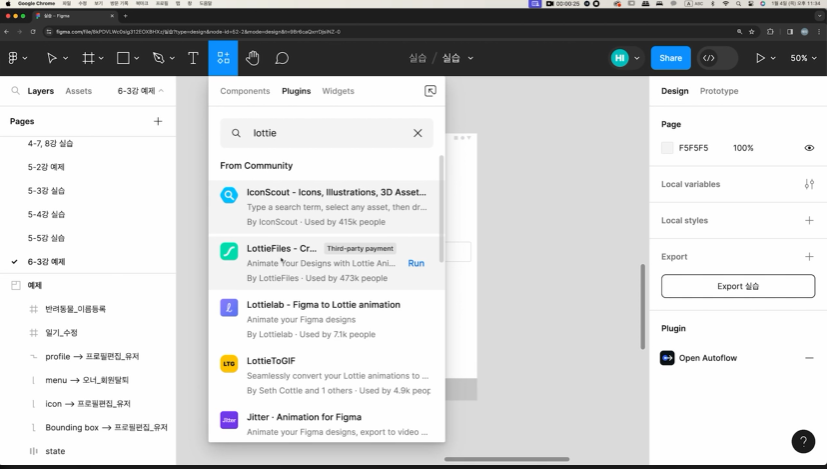Open the Figma main menu icon
The image size is (827, 469).
(x=13, y=58)
